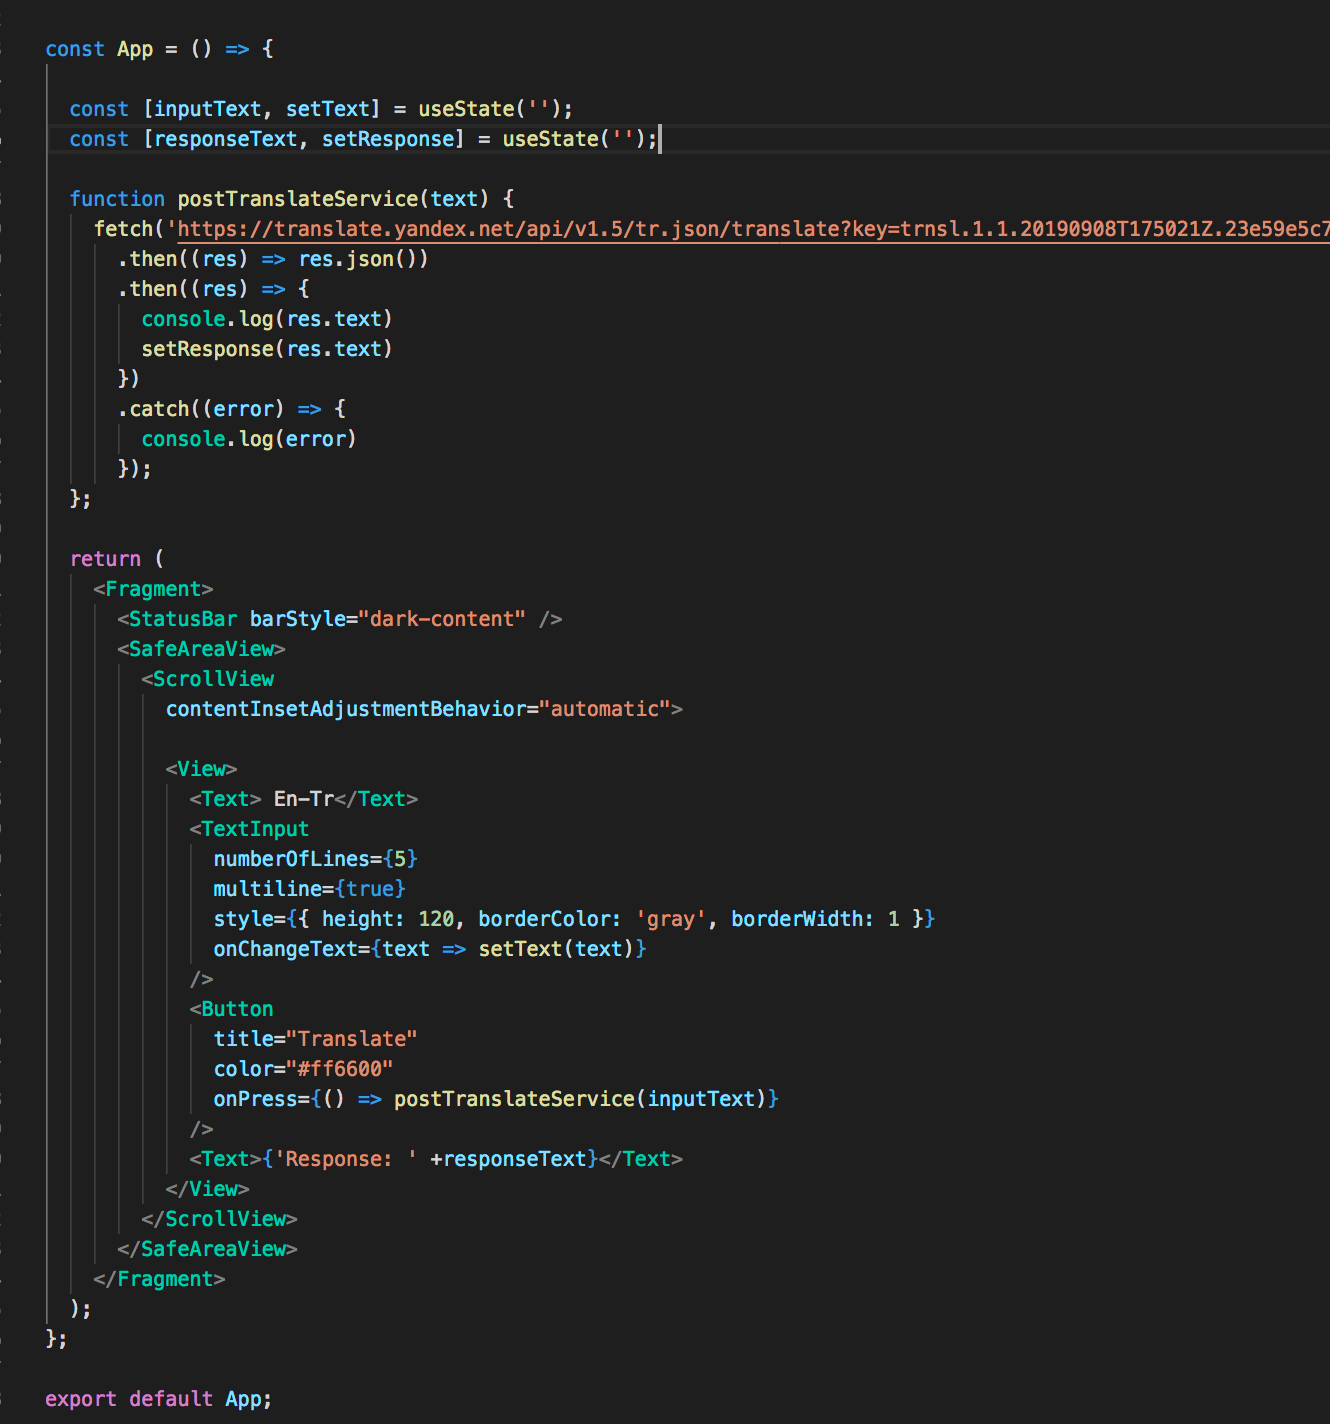This screenshot has width=1330, height=1424.
Task: Click the 'contentInsetAdjustmentBehavior' attribute
Action: (x=346, y=709)
